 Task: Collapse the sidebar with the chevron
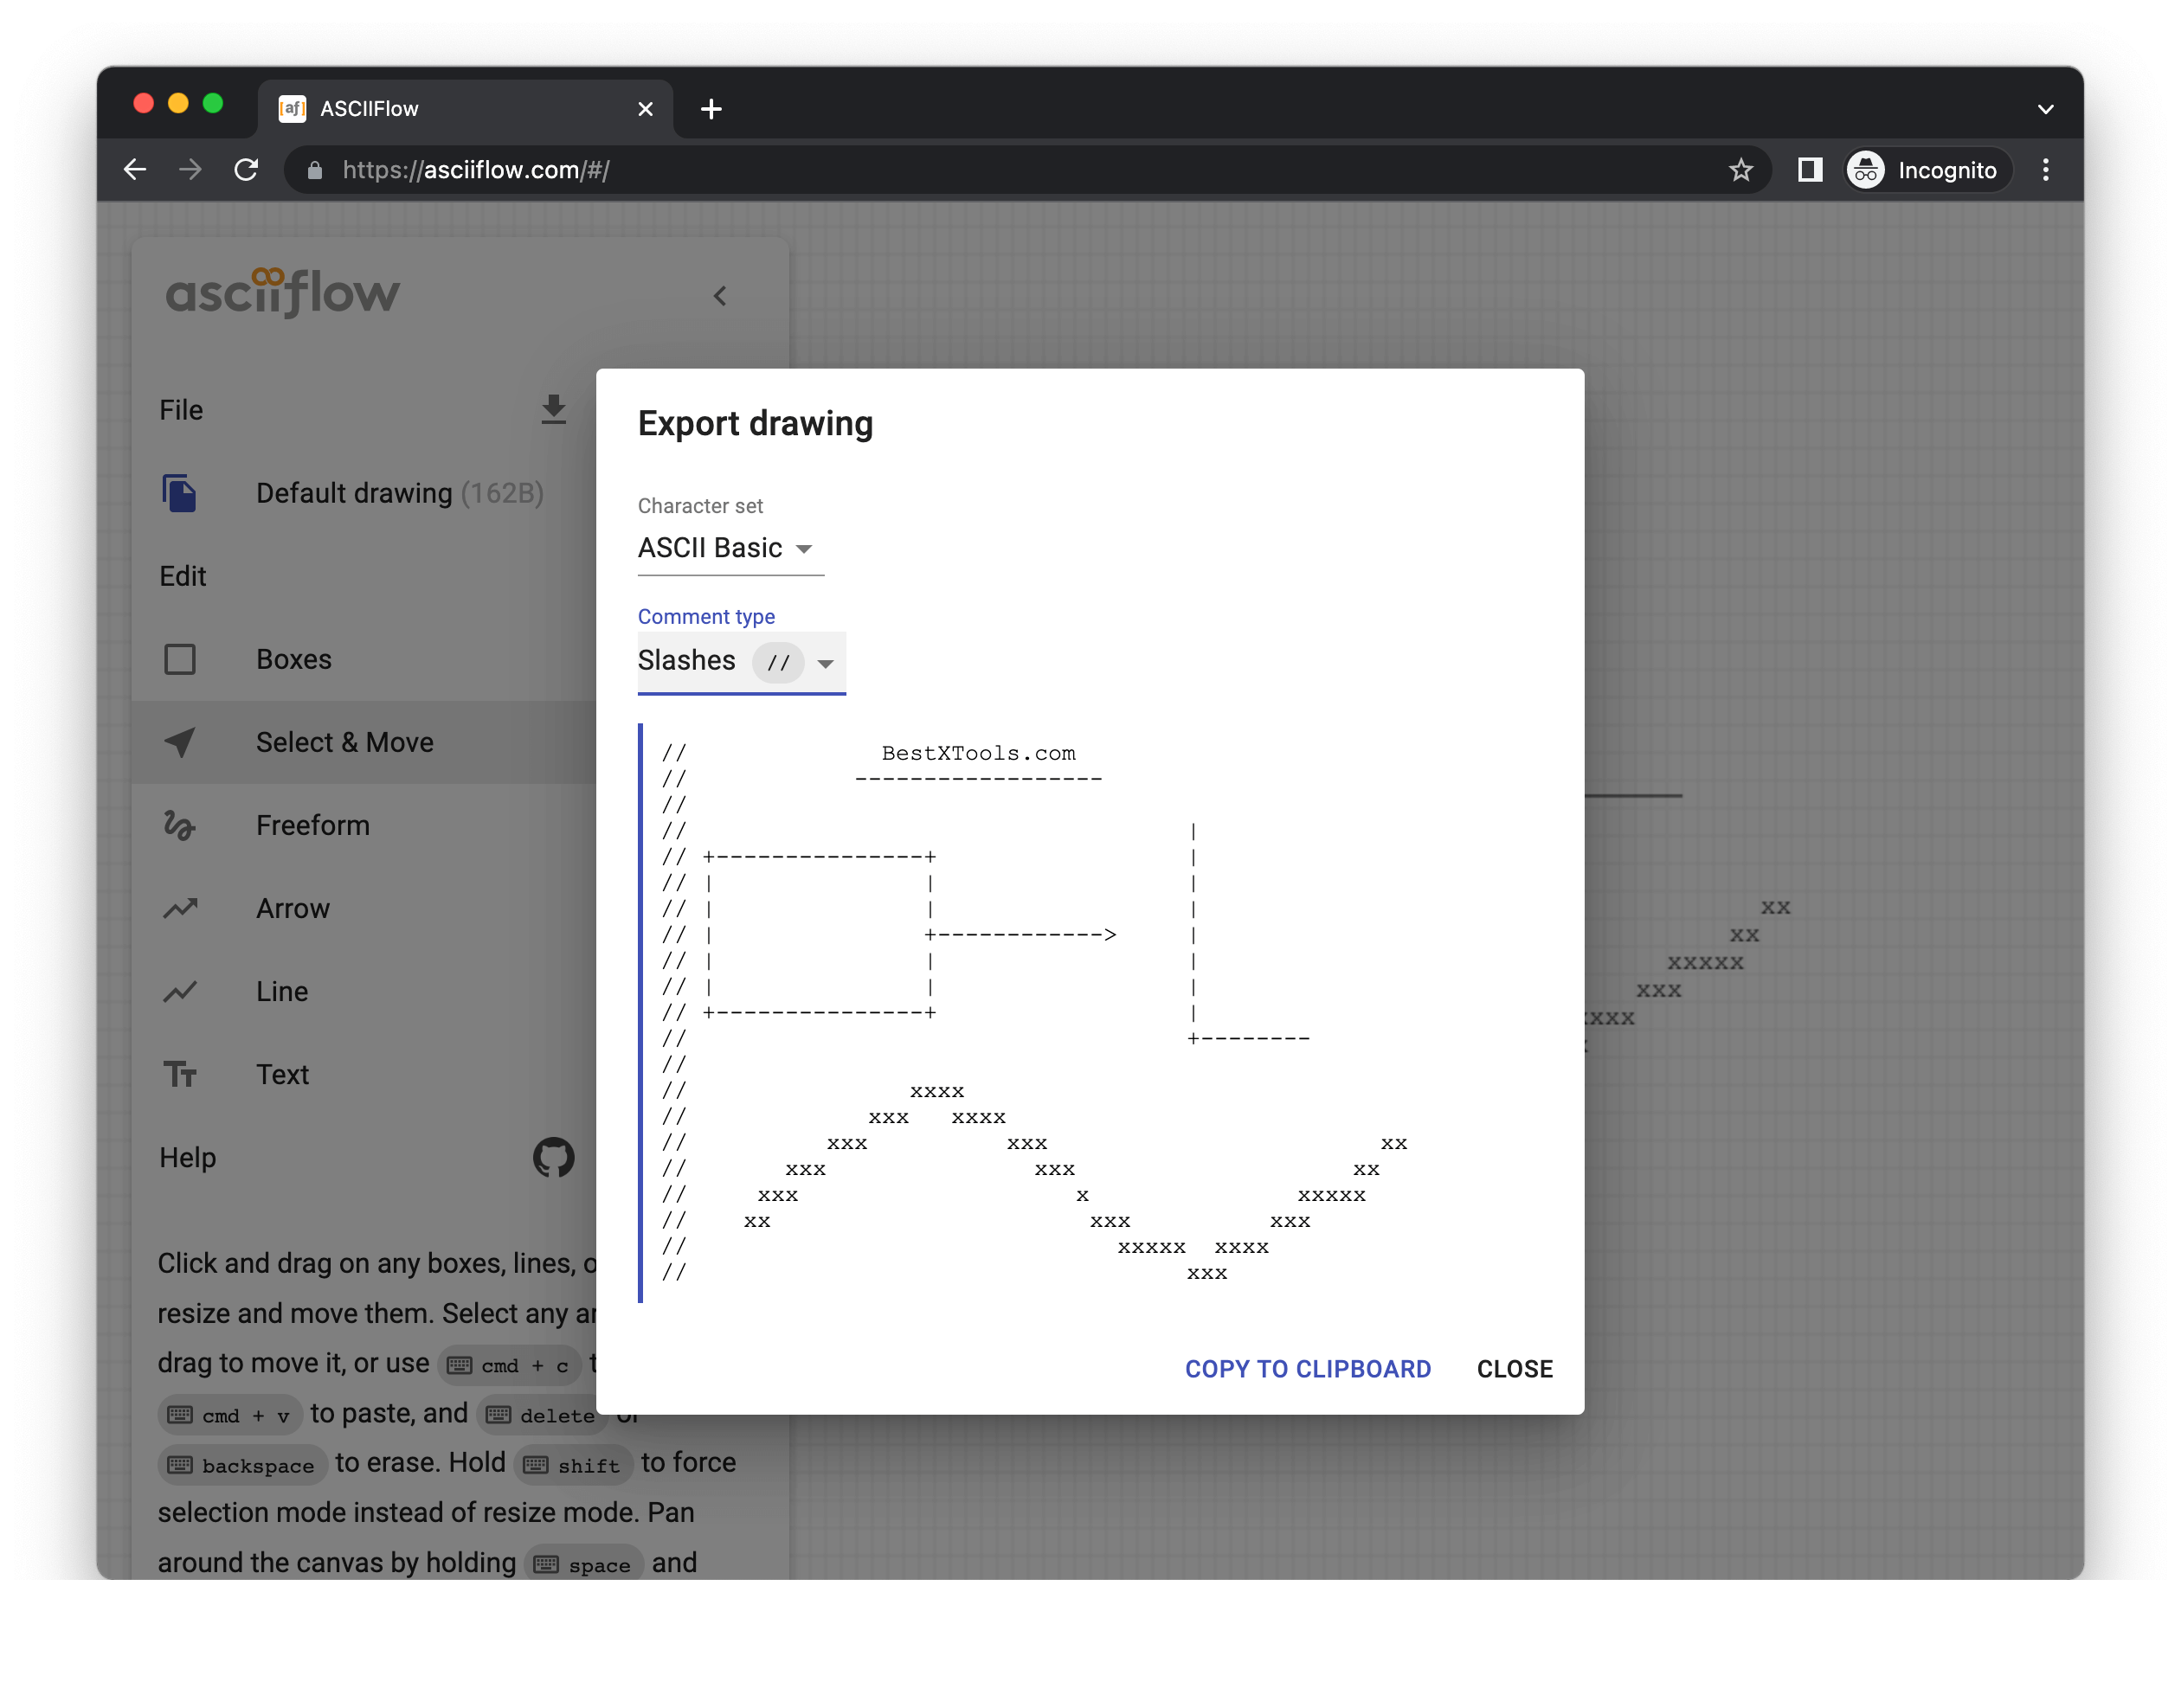pos(720,296)
